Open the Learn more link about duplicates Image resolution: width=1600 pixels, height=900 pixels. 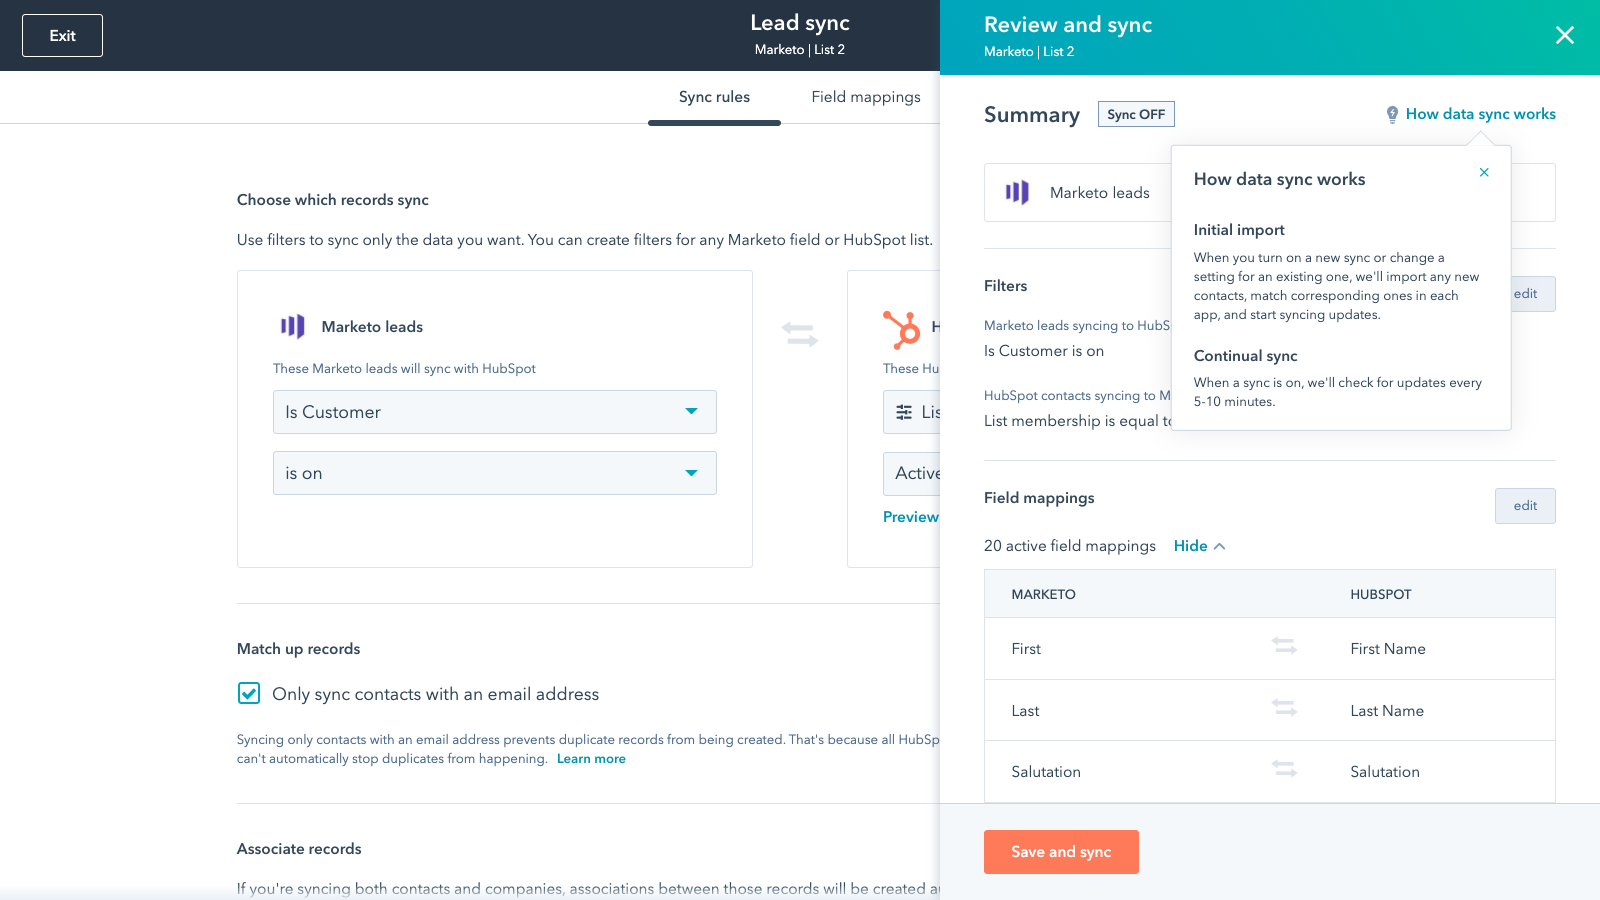tap(591, 758)
